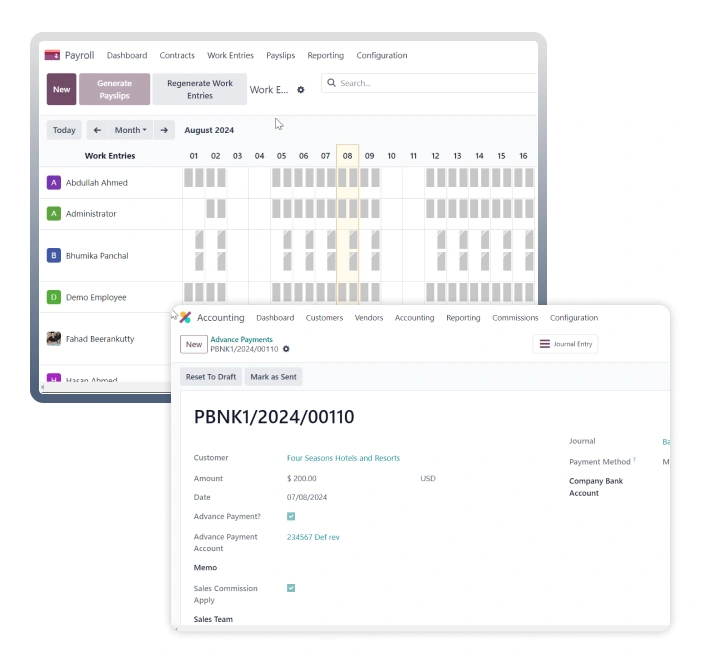Click Generate Payslips button

115,89
